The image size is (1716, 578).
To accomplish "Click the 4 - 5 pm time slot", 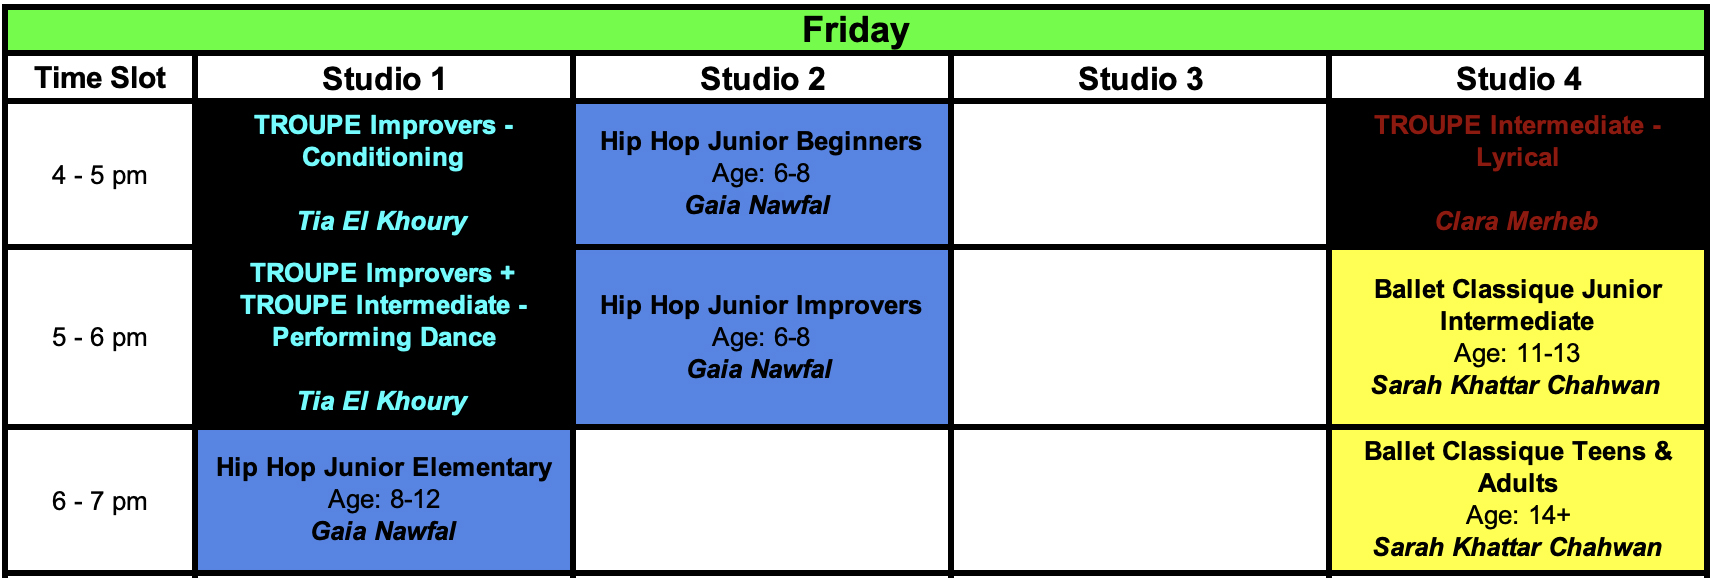I will pos(100,175).
